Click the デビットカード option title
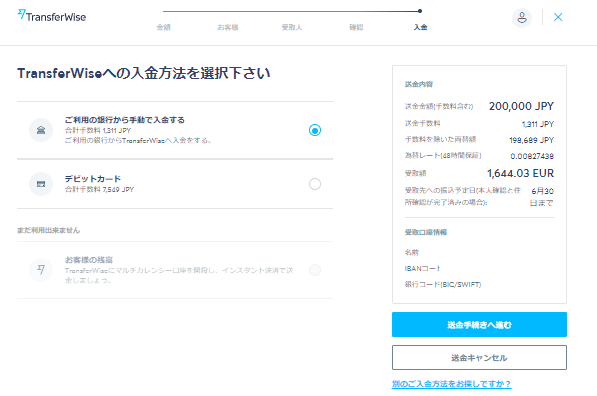 93,179
